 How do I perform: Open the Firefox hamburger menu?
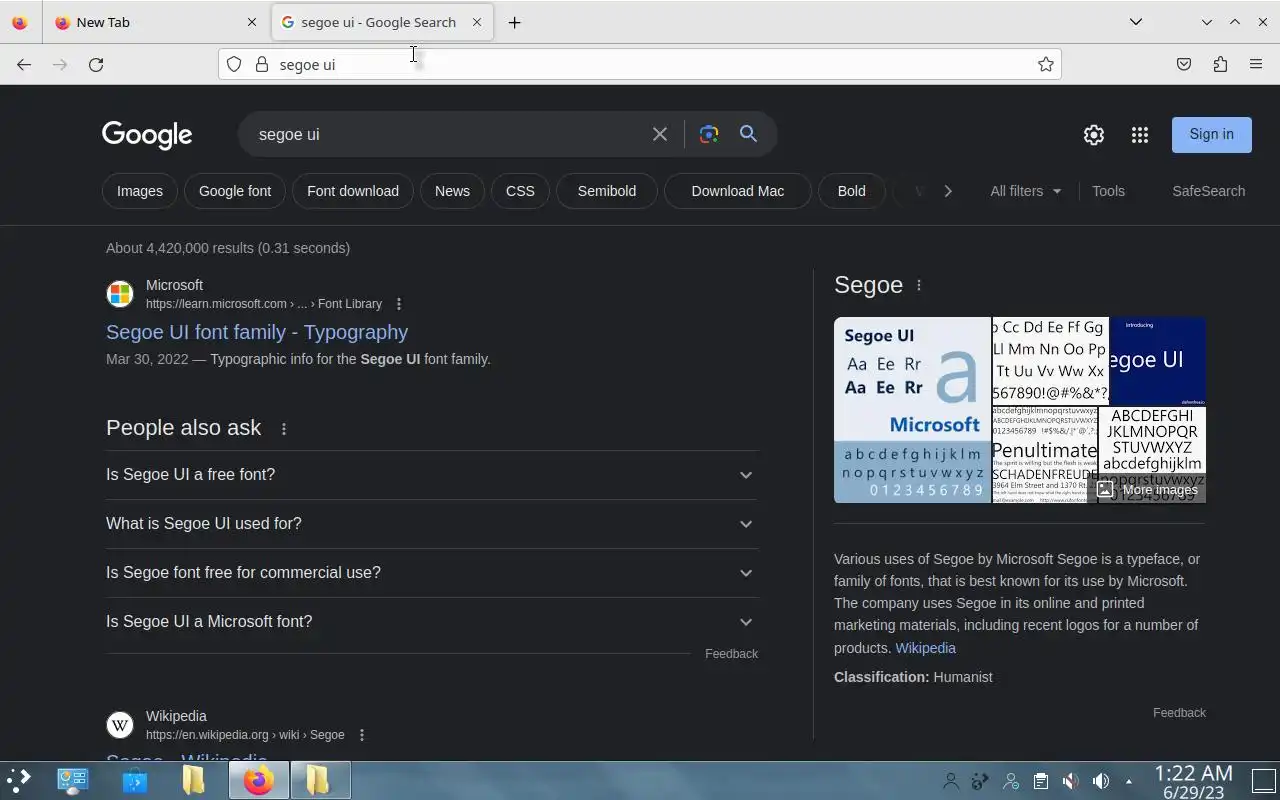[1256, 64]
